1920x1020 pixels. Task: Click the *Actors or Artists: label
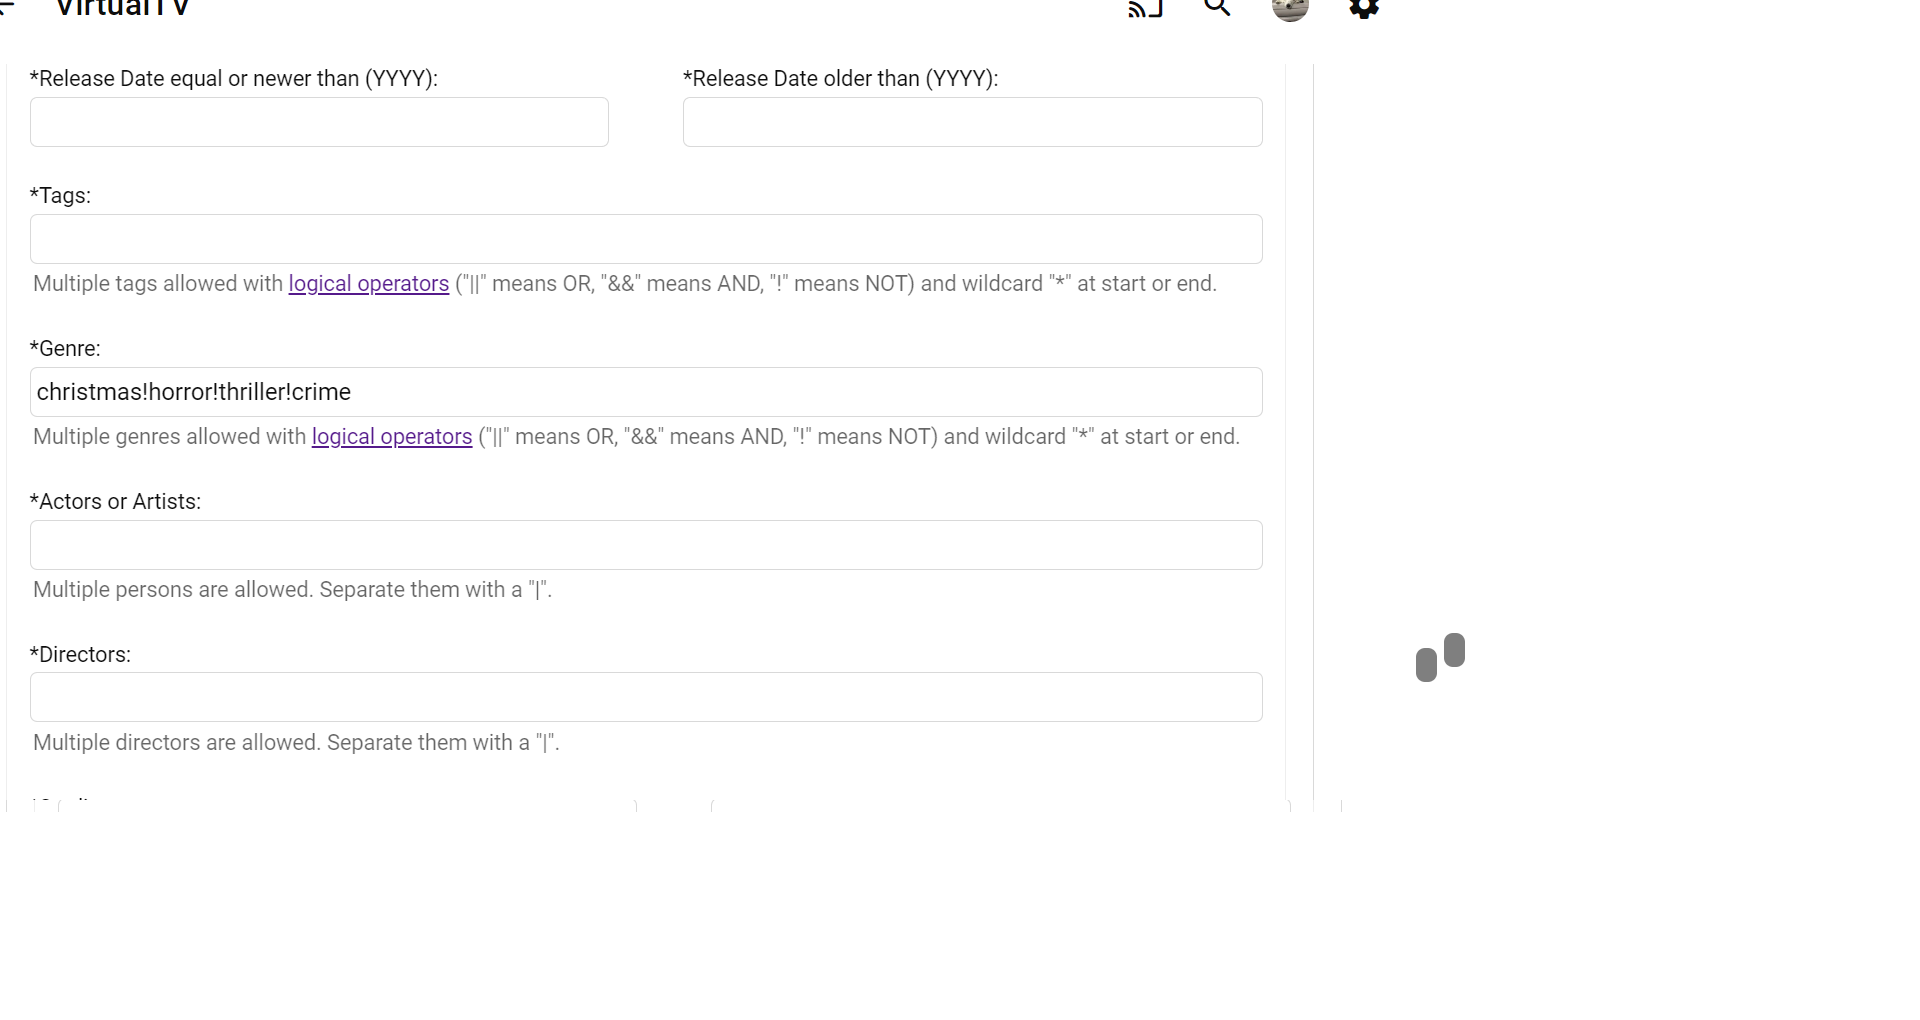pos(115,502)
